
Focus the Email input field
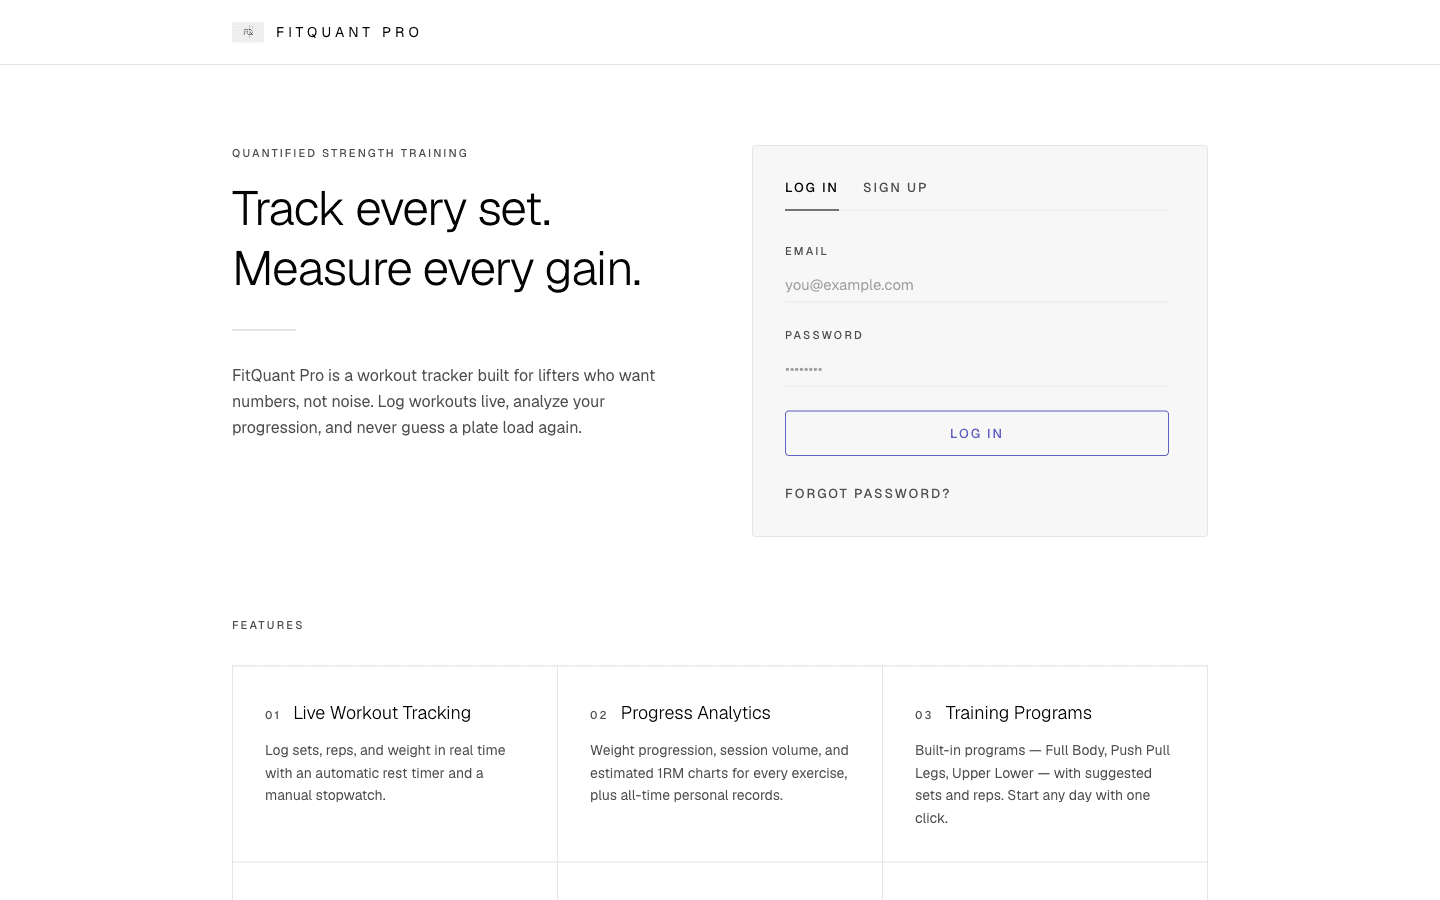[976, 285]
